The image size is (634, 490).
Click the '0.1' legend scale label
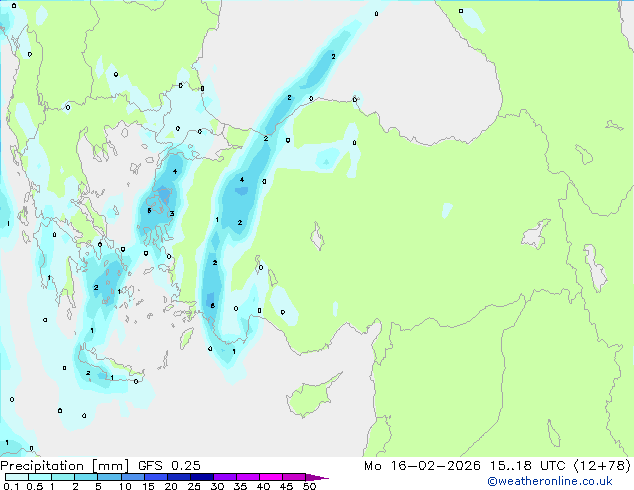tap(11, 486)
